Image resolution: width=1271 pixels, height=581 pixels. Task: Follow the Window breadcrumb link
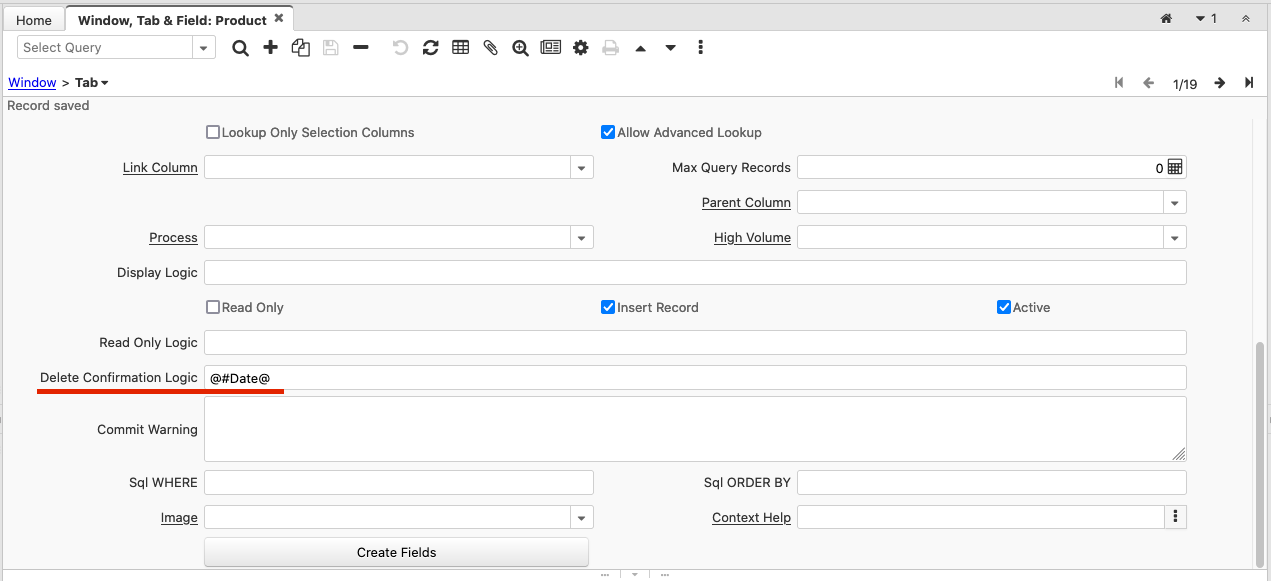coord(32,83)
